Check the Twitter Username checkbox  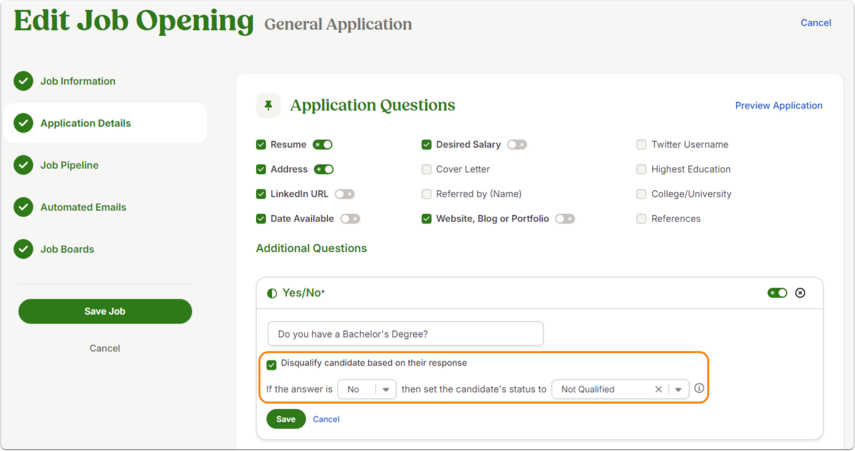coord(641,145)
